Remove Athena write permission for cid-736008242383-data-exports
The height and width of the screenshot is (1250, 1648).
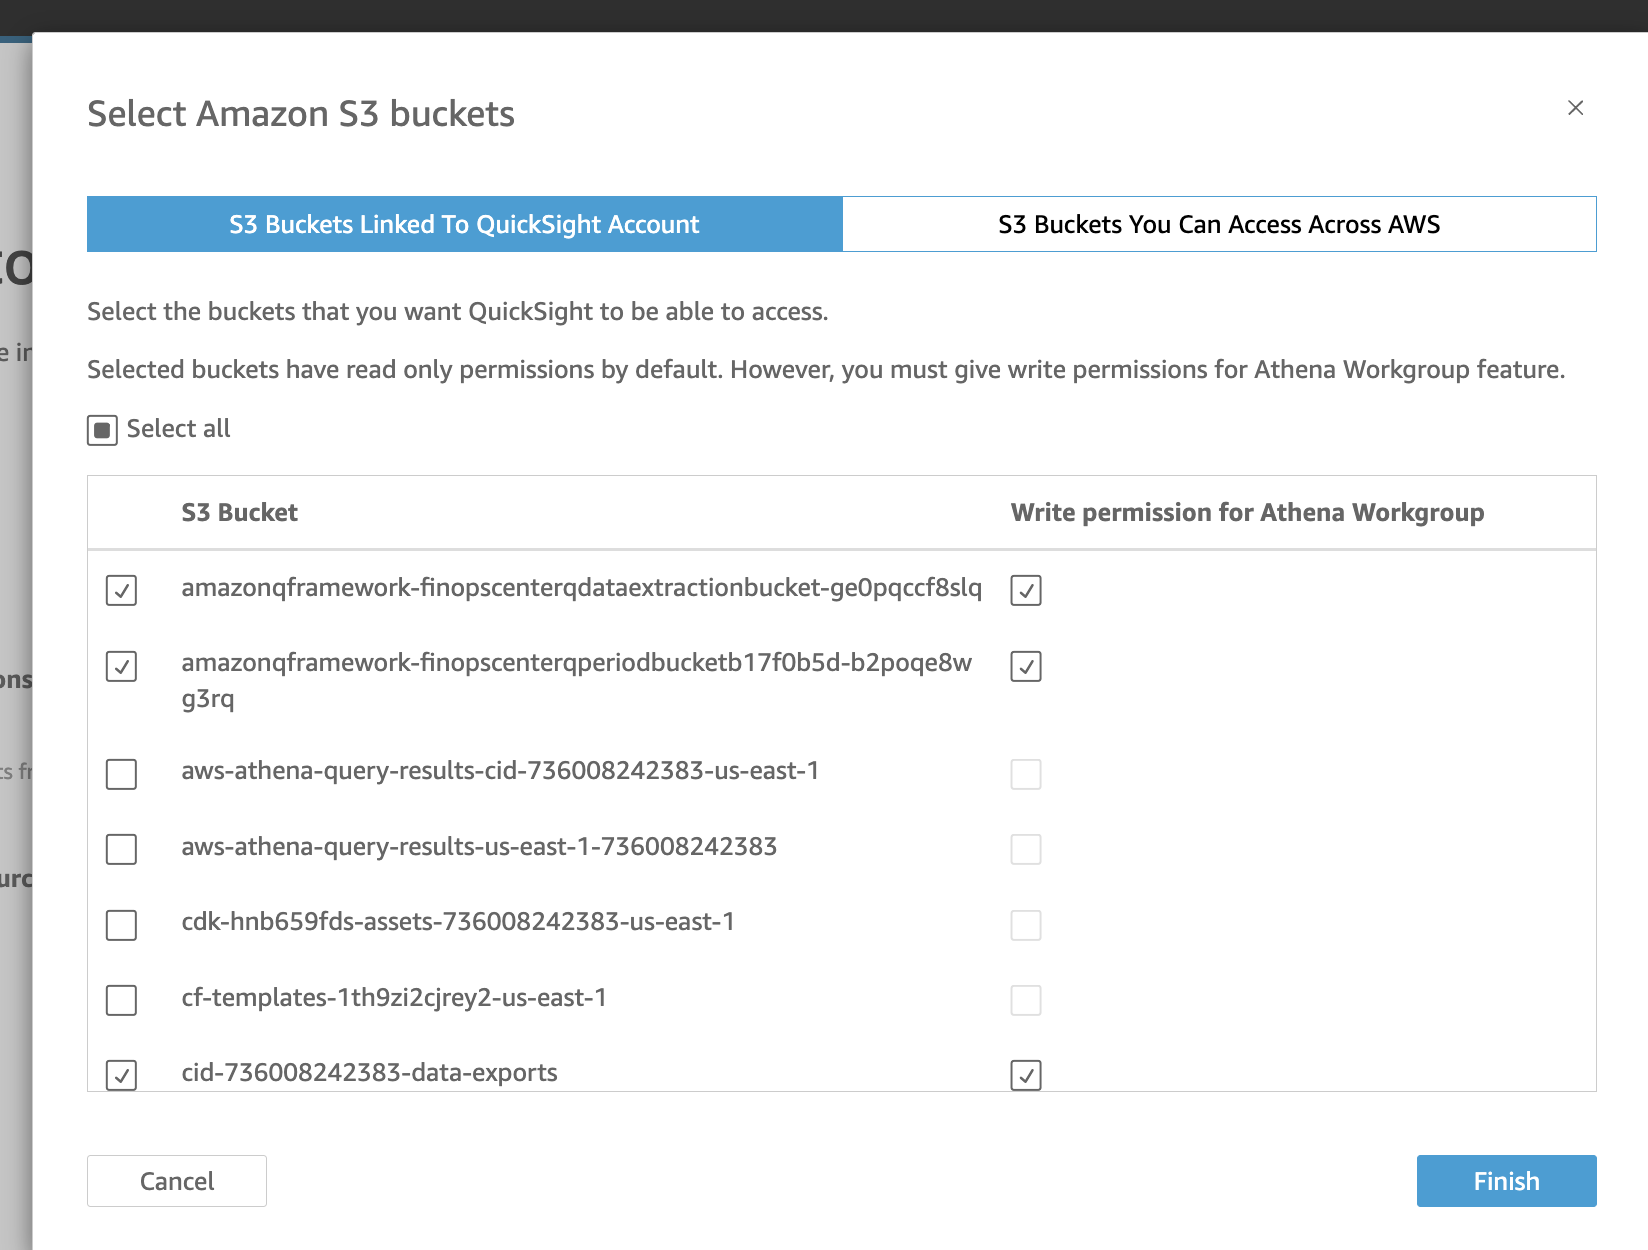point(1026,1075)
